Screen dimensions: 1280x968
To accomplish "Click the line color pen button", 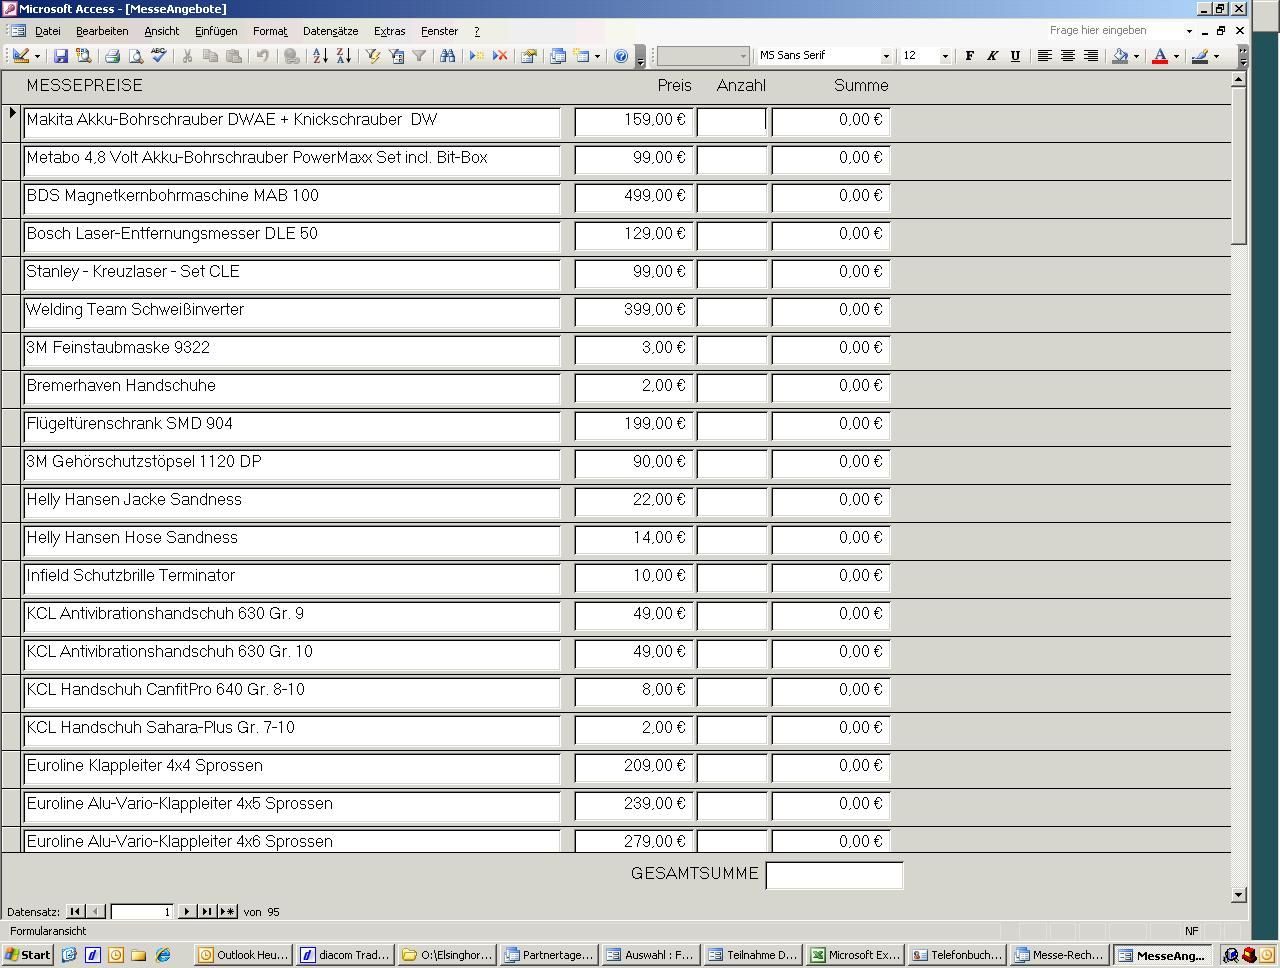I will point(1200,56).
